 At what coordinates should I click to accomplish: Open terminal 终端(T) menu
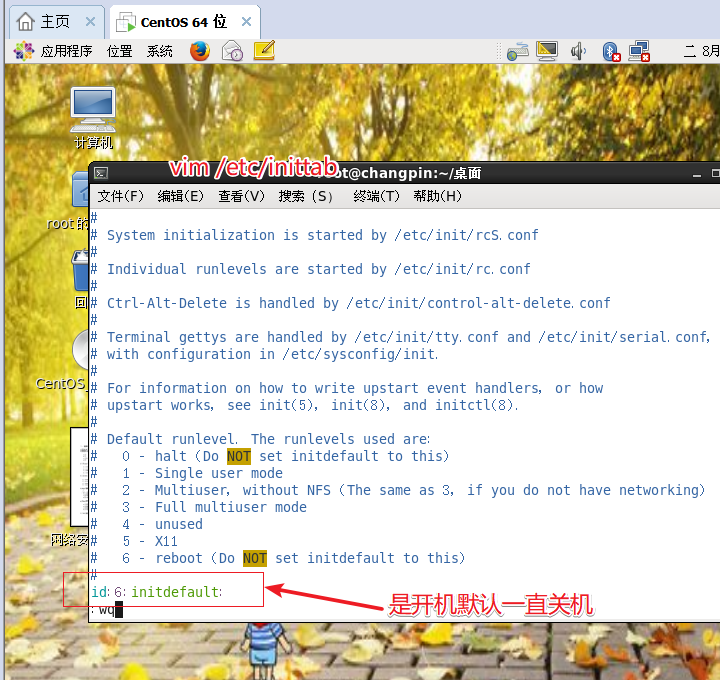[376, 197]
